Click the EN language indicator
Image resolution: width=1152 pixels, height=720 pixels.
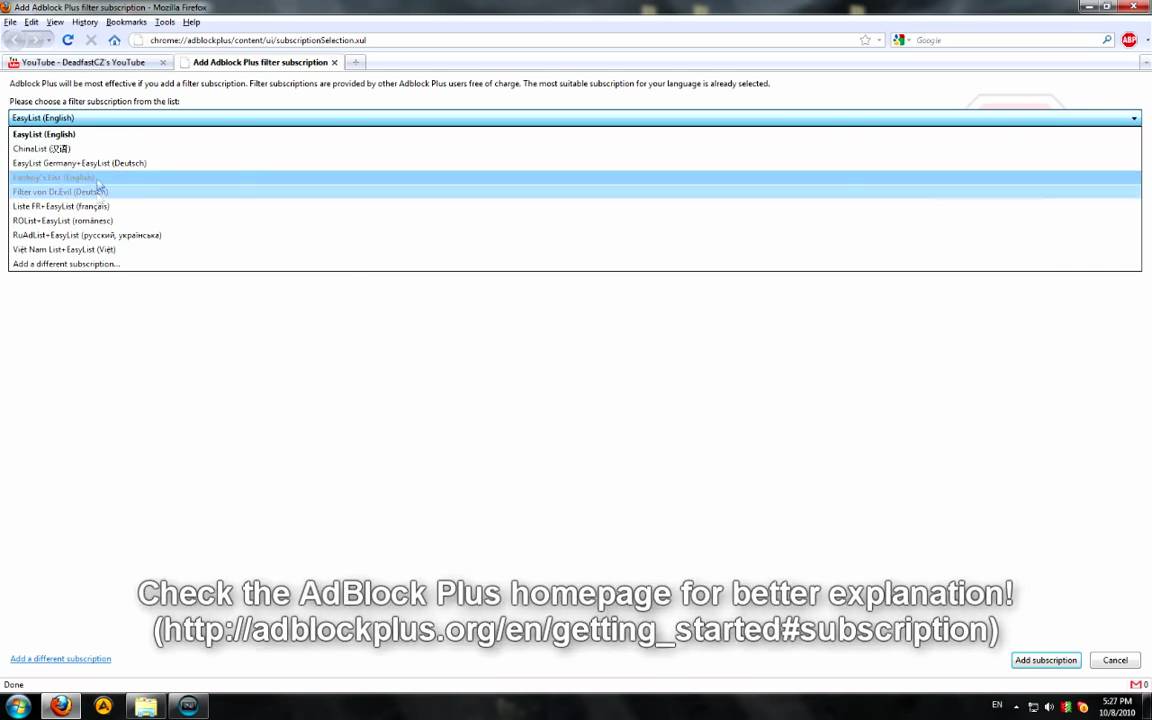coord(997,705)
